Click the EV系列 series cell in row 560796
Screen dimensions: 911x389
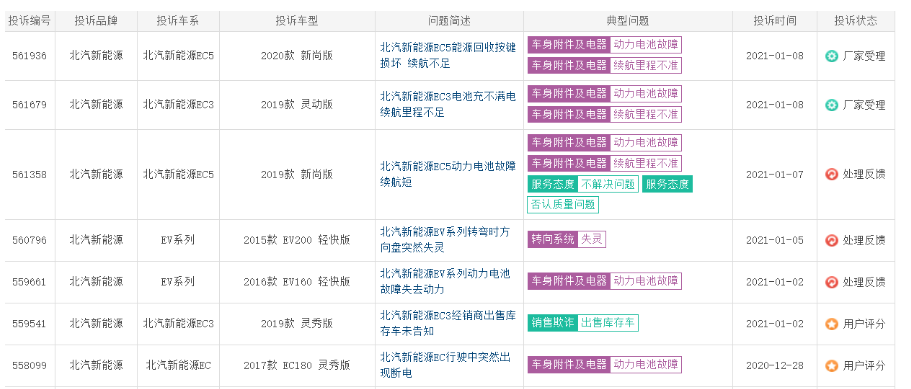click(178, 240)
